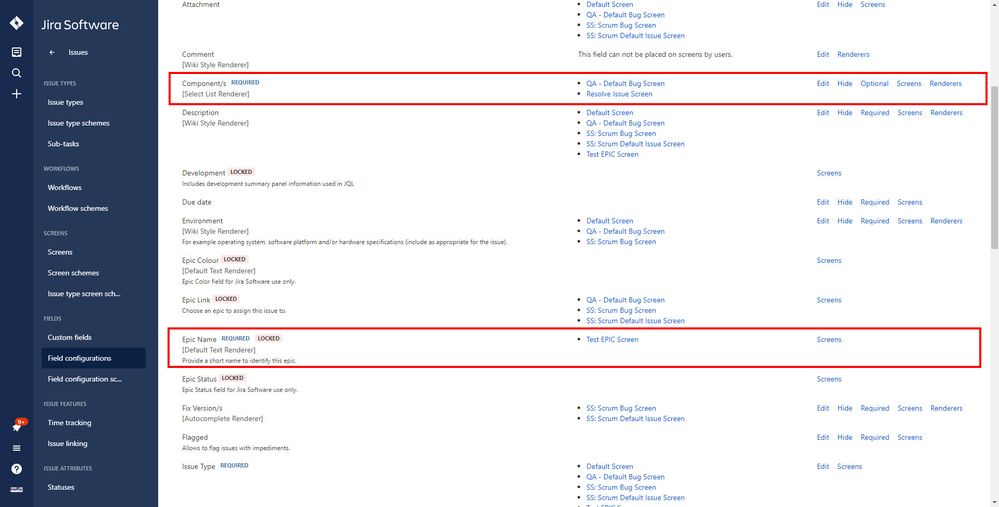Select Sub-tasks sidebar item
Viewport: 999px width, 507px height.
coord(63,144)
